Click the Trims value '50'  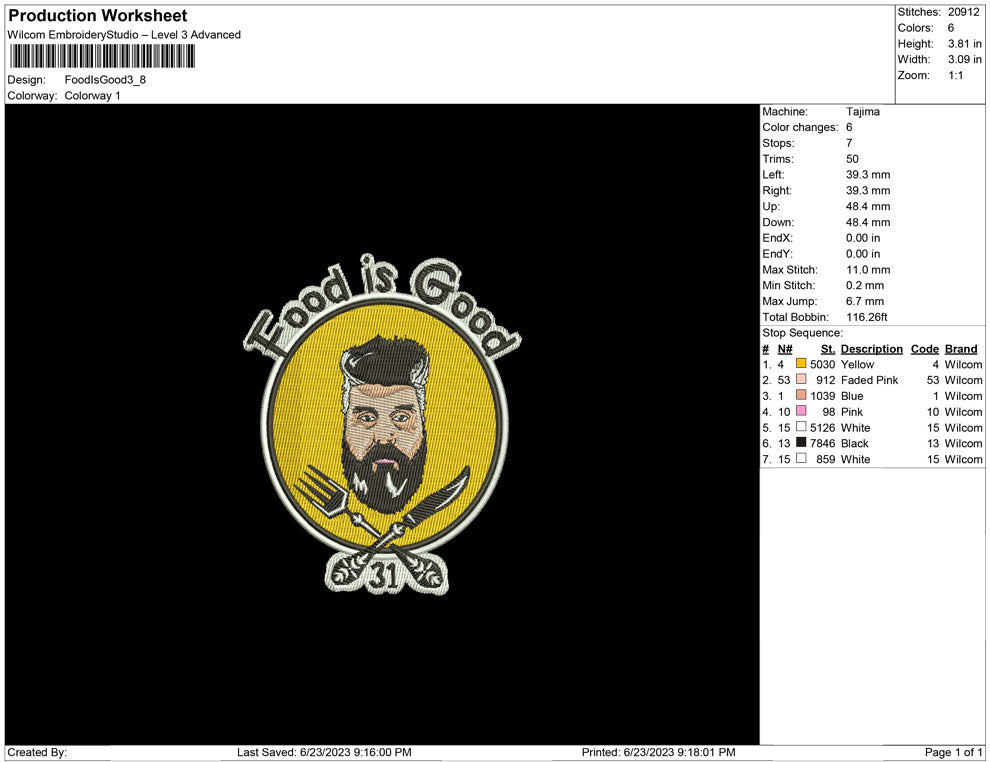coord(852,159)
